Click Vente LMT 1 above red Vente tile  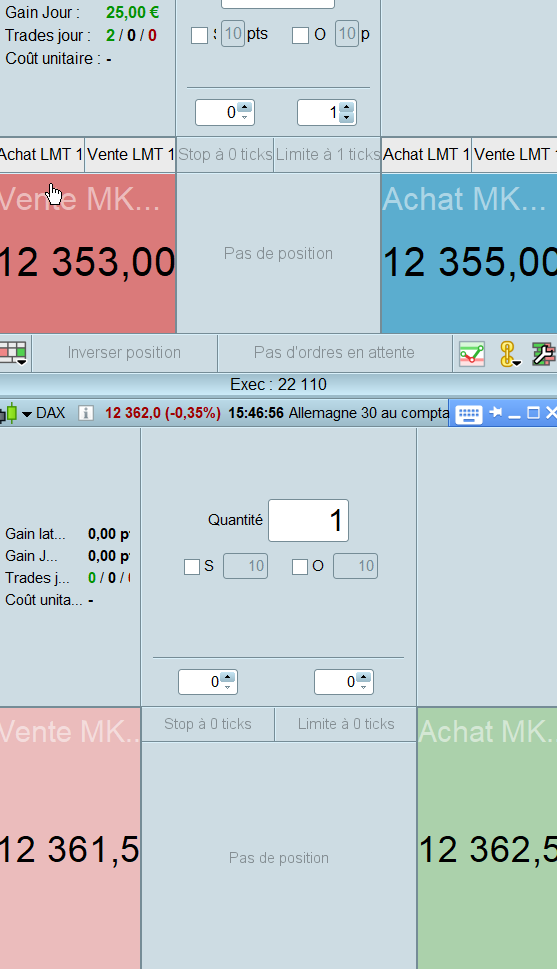(x=130, y=154)
